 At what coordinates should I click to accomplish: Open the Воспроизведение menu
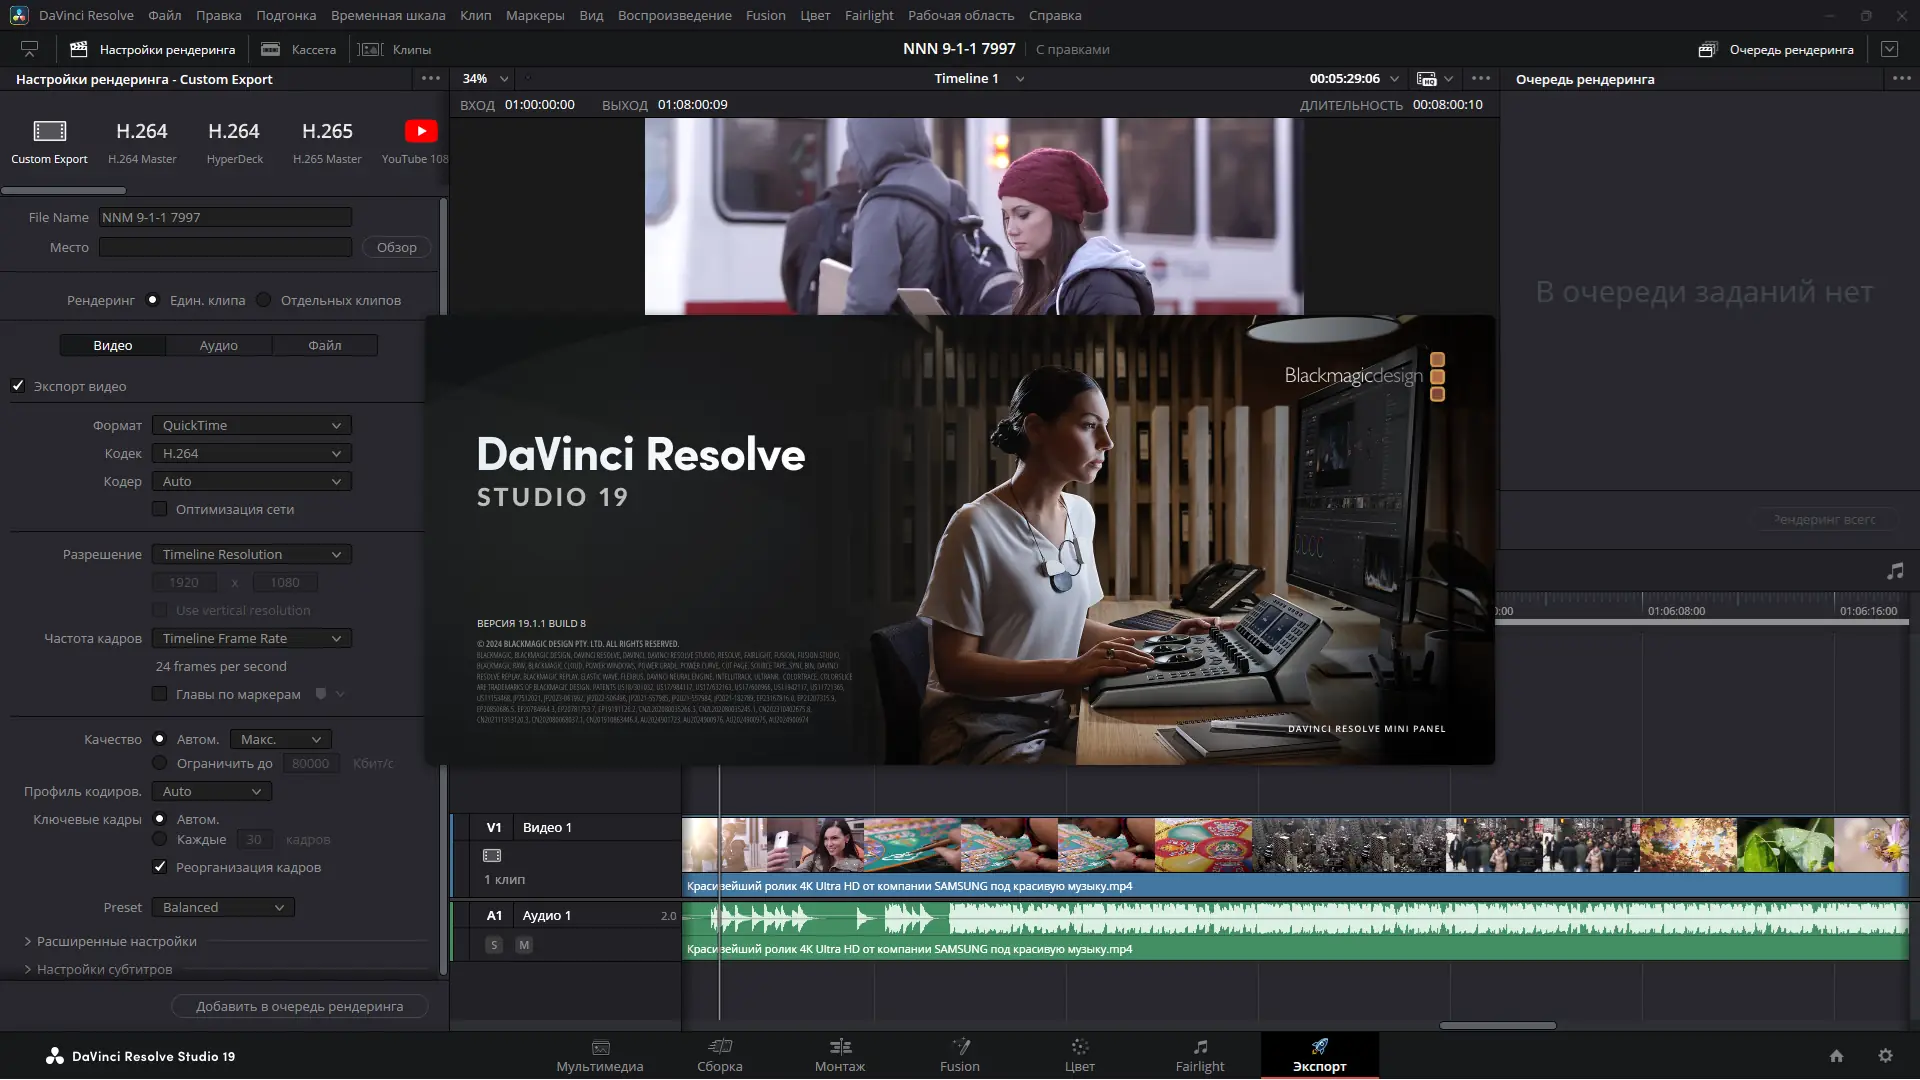click(674, 15)
